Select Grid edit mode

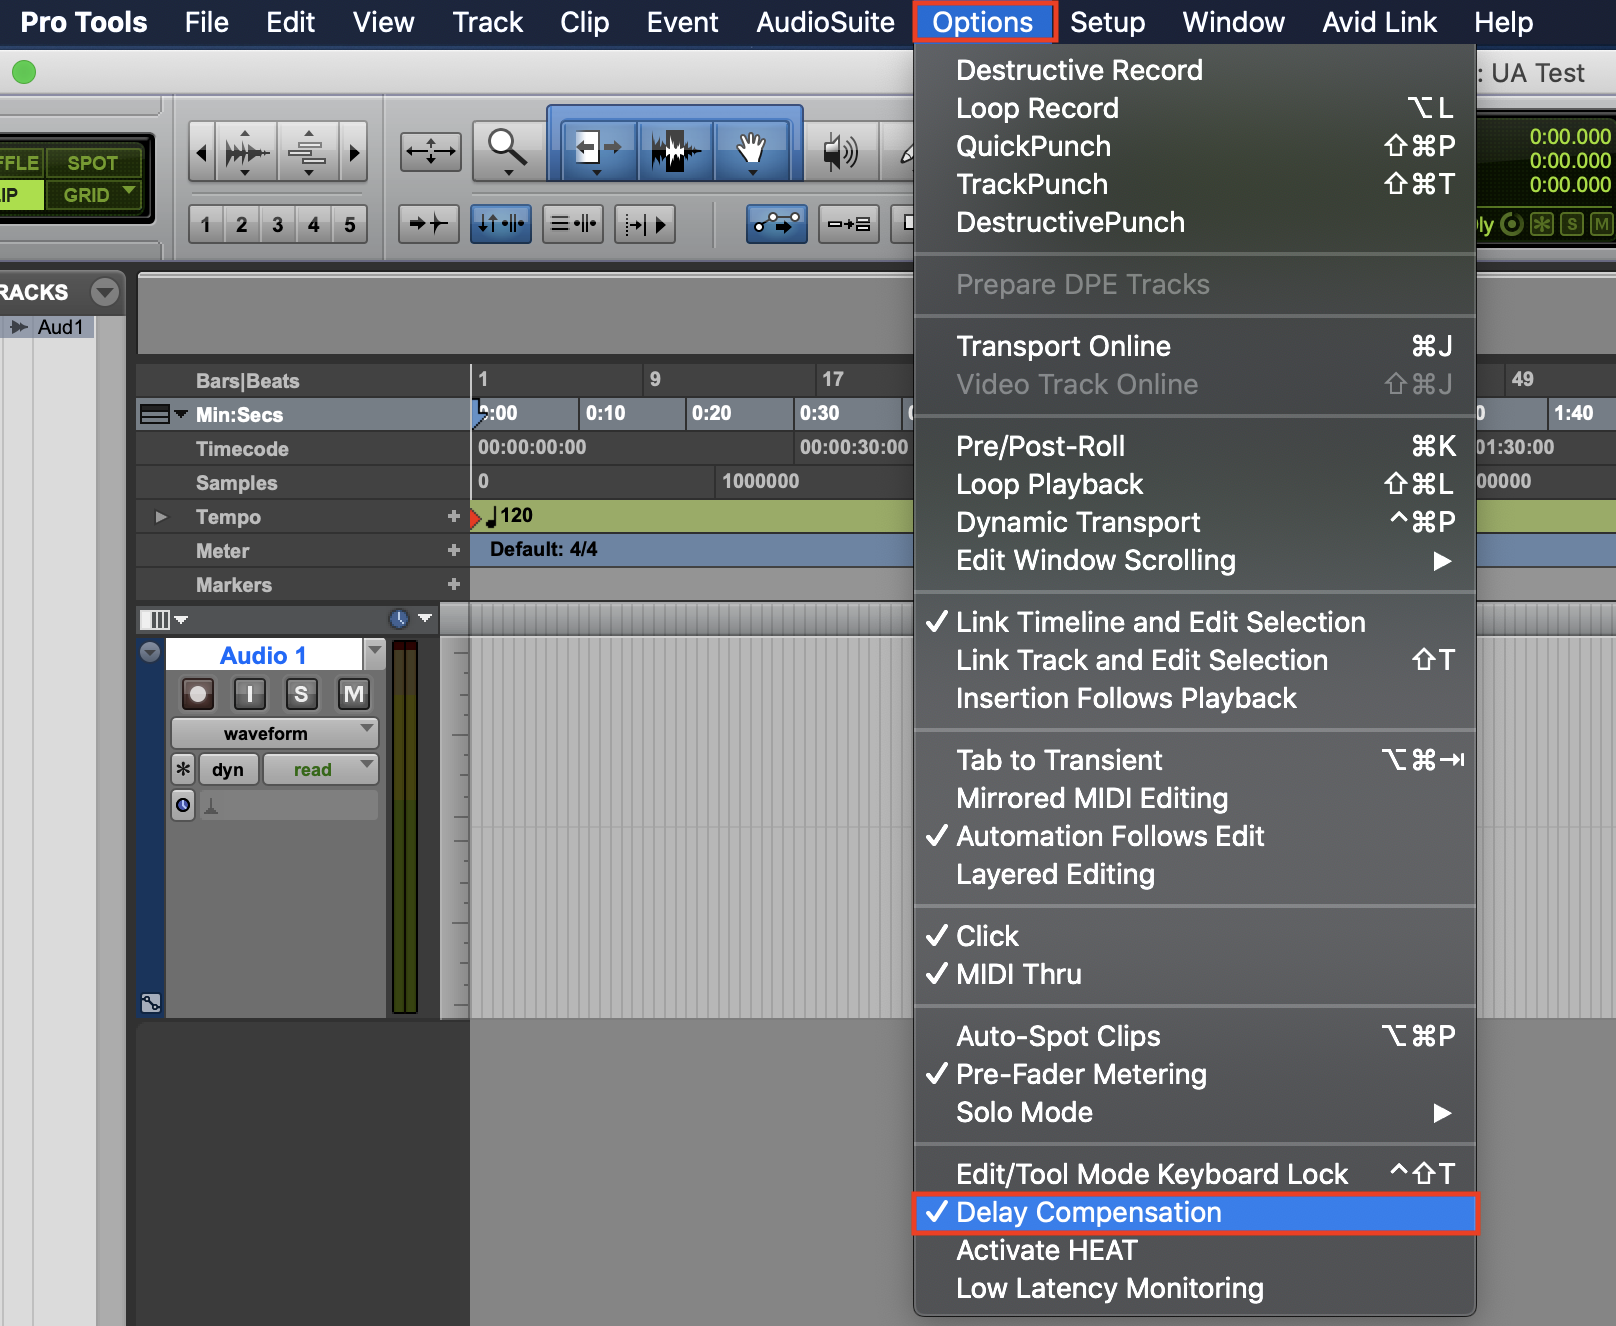pyautogui.click(x=92, y=195)
